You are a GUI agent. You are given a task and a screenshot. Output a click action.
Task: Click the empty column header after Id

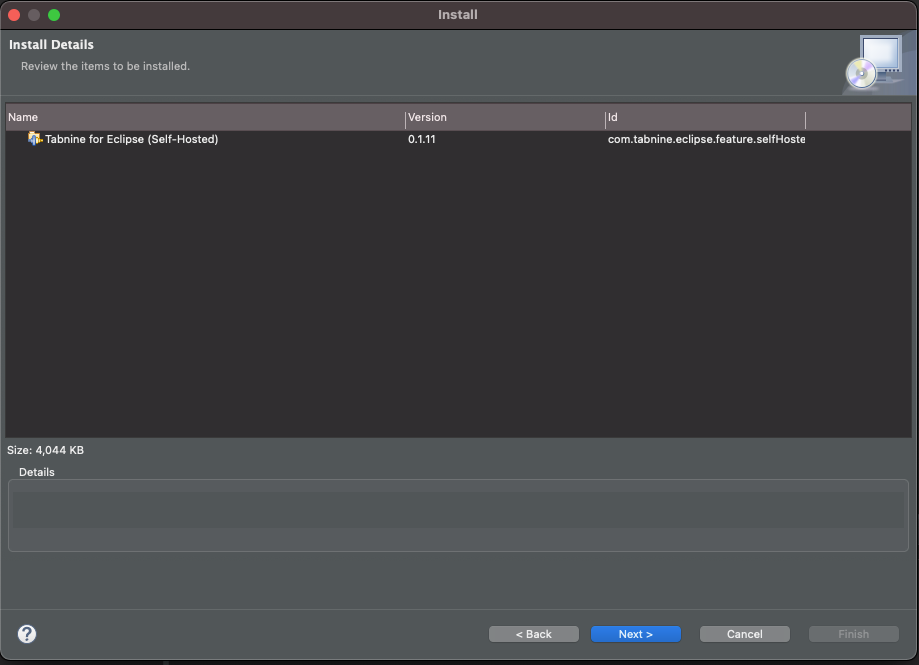857,118
